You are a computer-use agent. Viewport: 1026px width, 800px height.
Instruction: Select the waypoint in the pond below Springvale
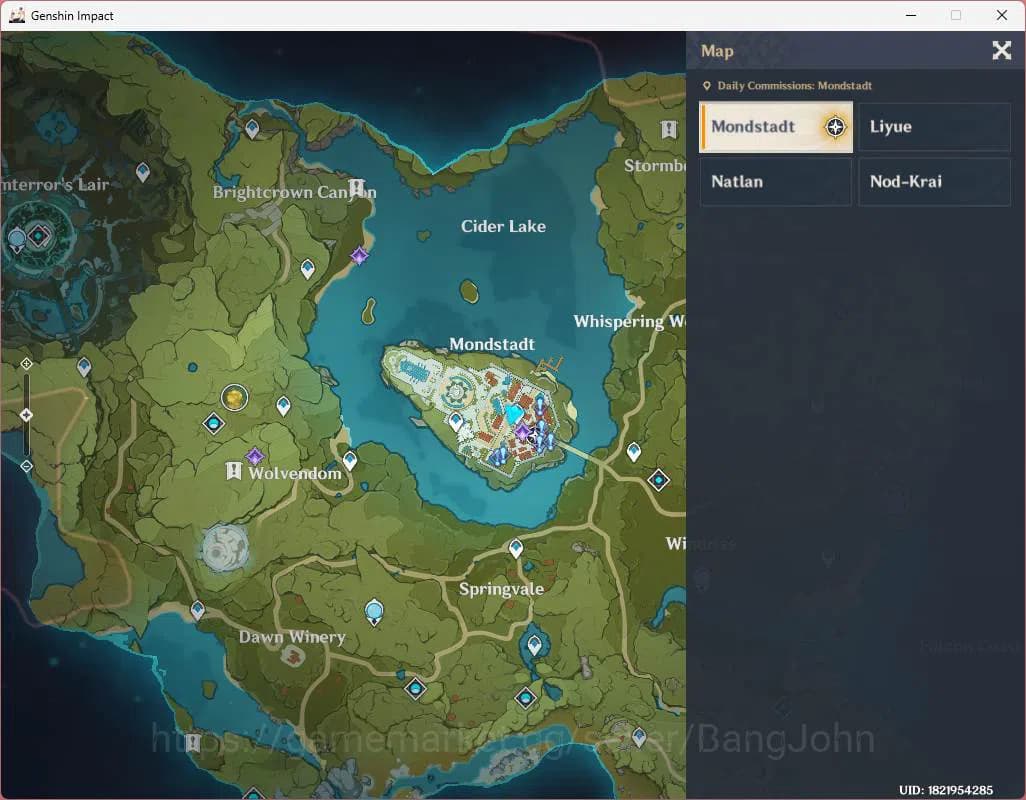coord(534,645)
